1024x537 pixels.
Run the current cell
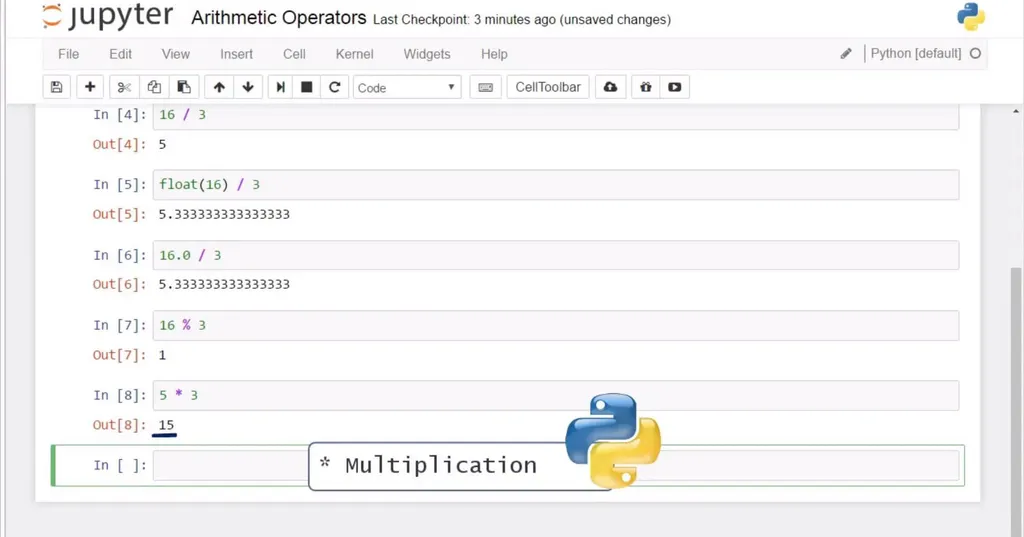[280, 87]
